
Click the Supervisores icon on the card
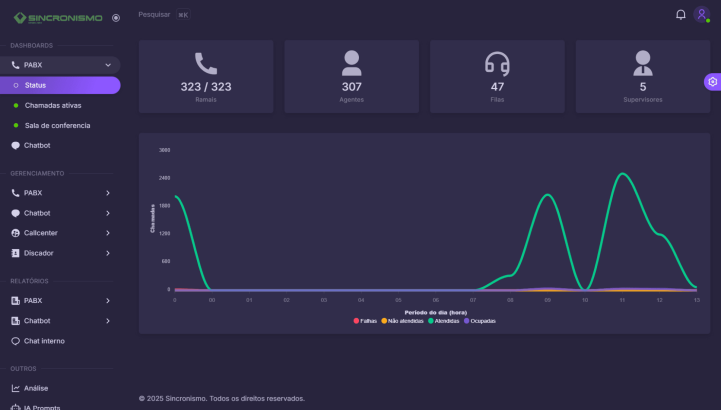[x=642, y=64]
